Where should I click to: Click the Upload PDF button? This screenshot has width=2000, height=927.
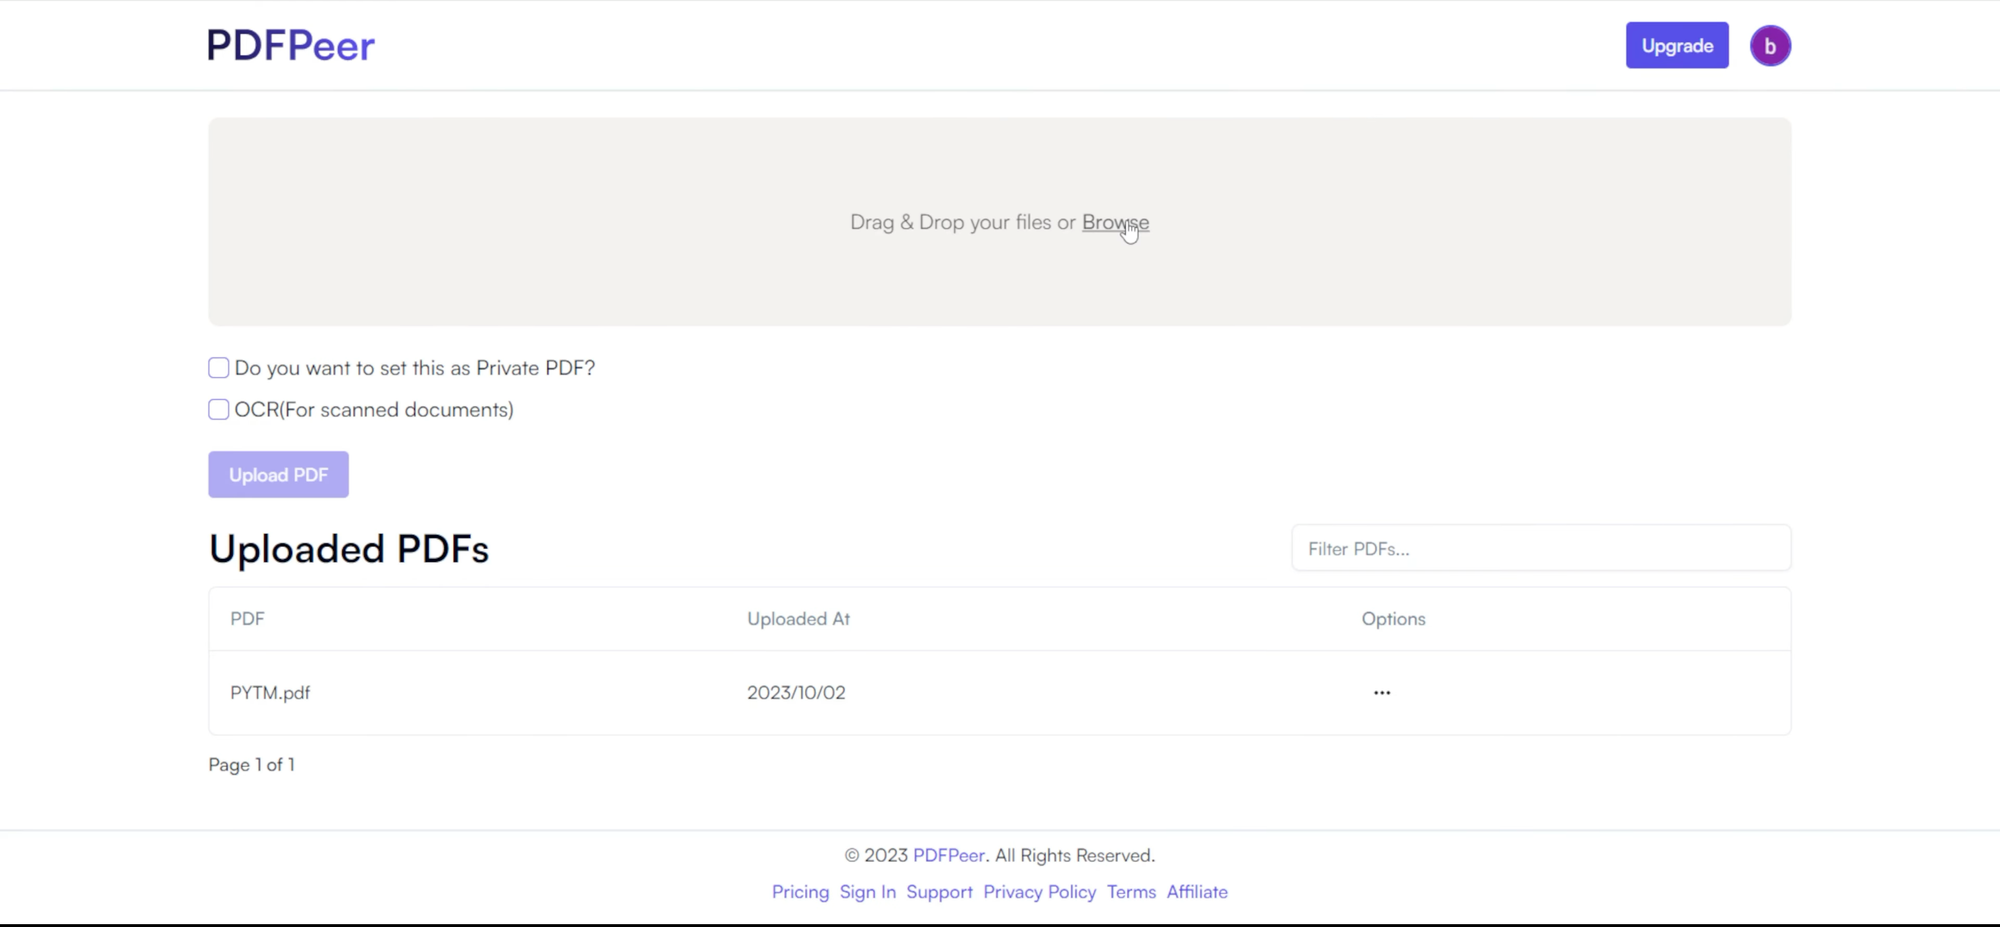click(x=278, y=475)
